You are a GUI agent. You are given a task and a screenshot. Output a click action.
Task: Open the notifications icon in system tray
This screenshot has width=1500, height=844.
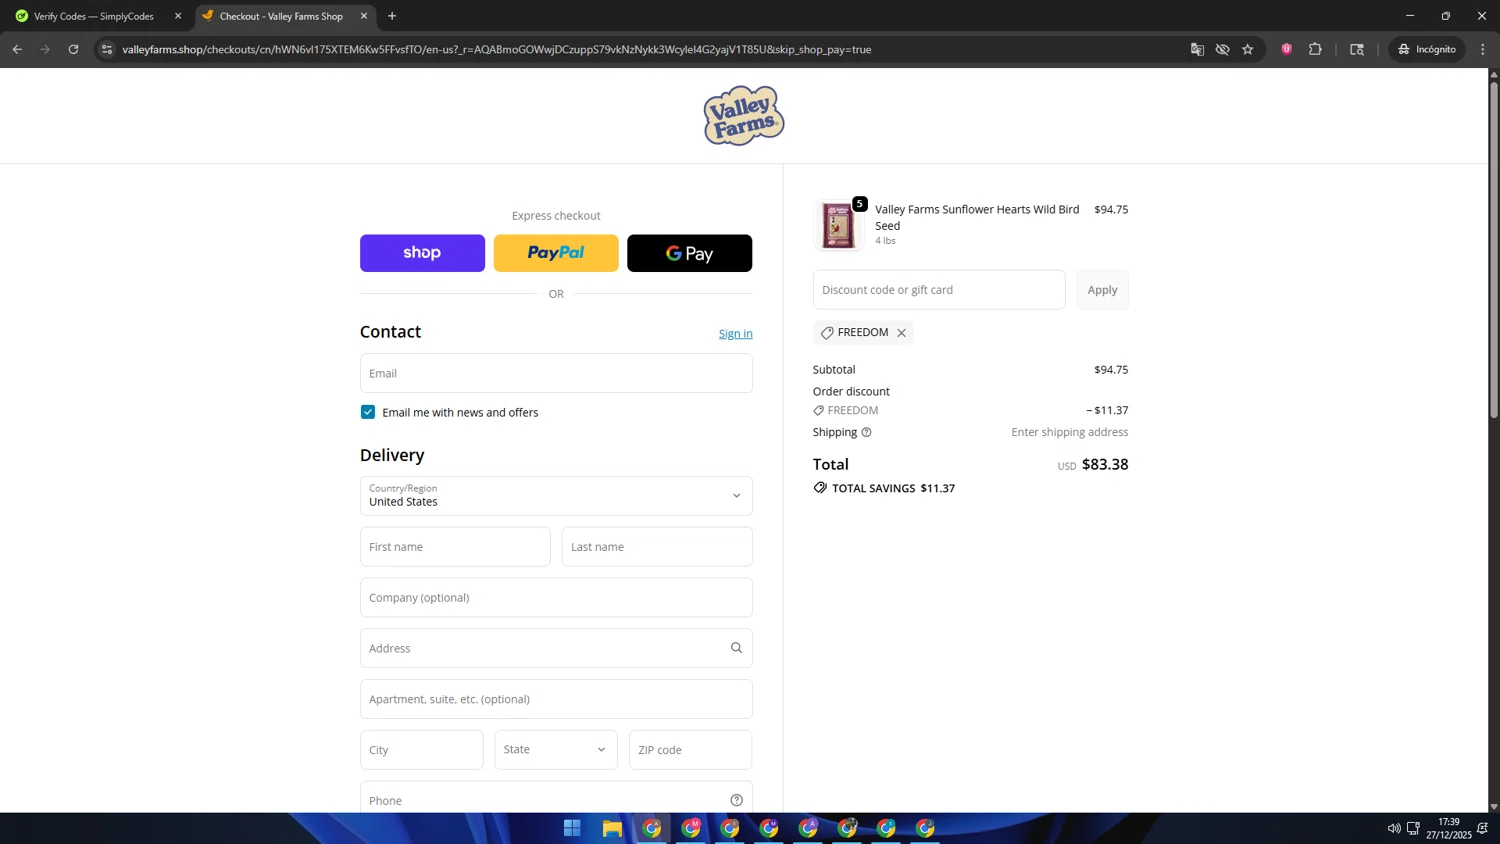pyautogui.click(x=1482, y=828)
